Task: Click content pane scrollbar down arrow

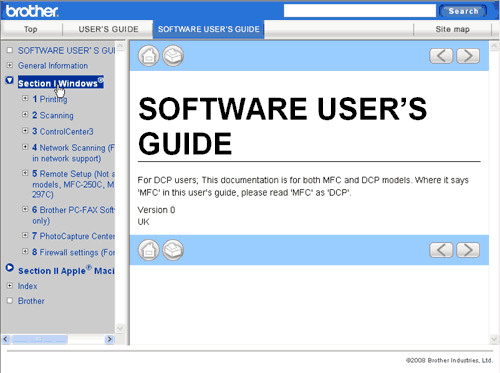Action: [494, 339]
